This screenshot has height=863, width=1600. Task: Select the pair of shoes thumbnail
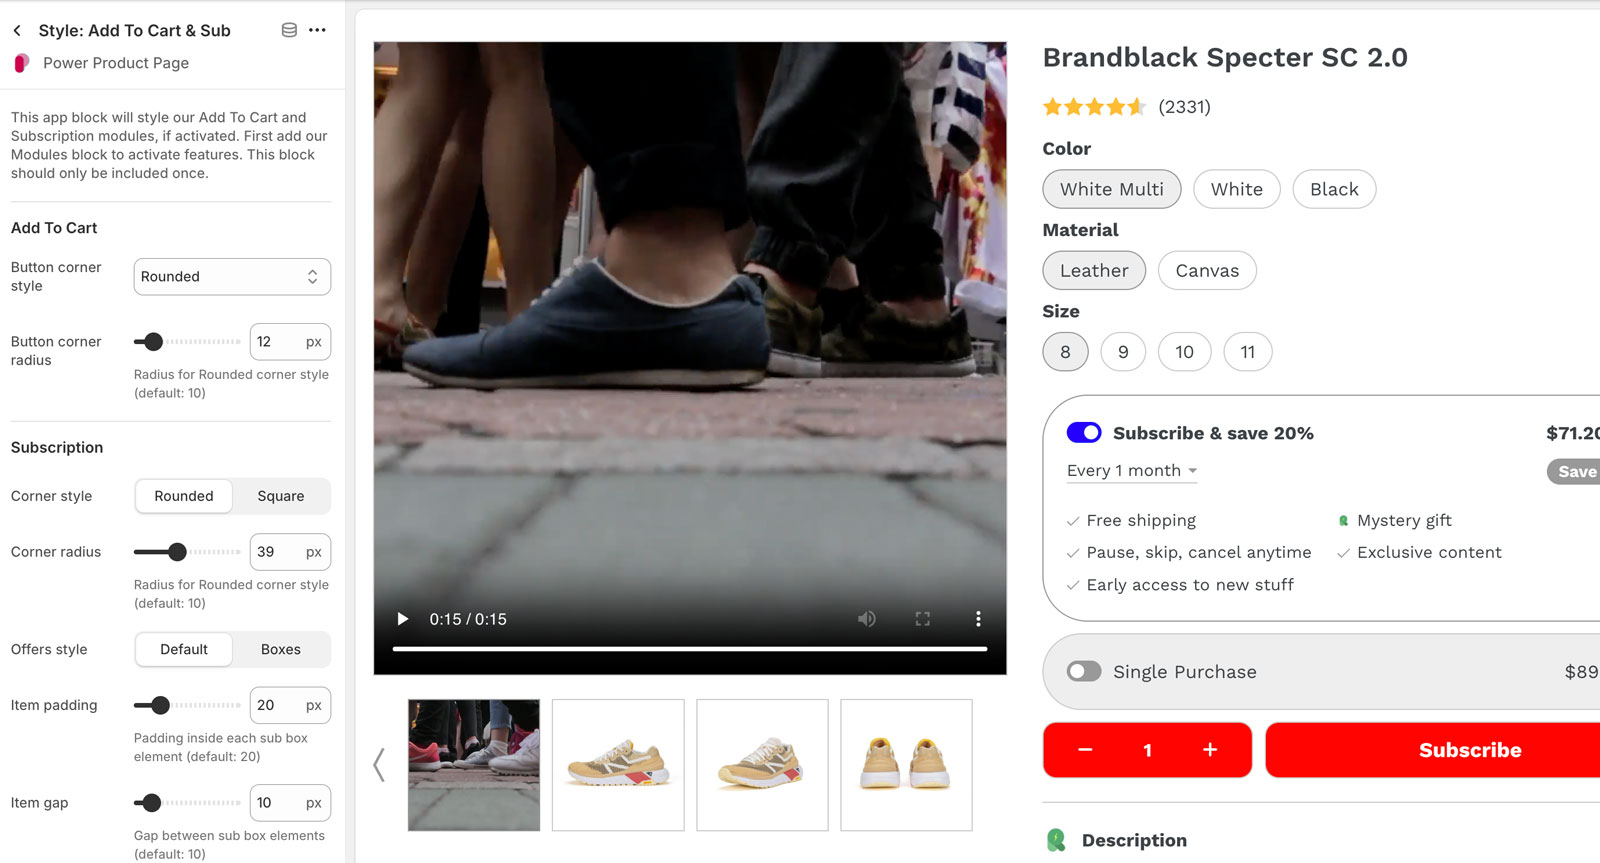[906, 765]
